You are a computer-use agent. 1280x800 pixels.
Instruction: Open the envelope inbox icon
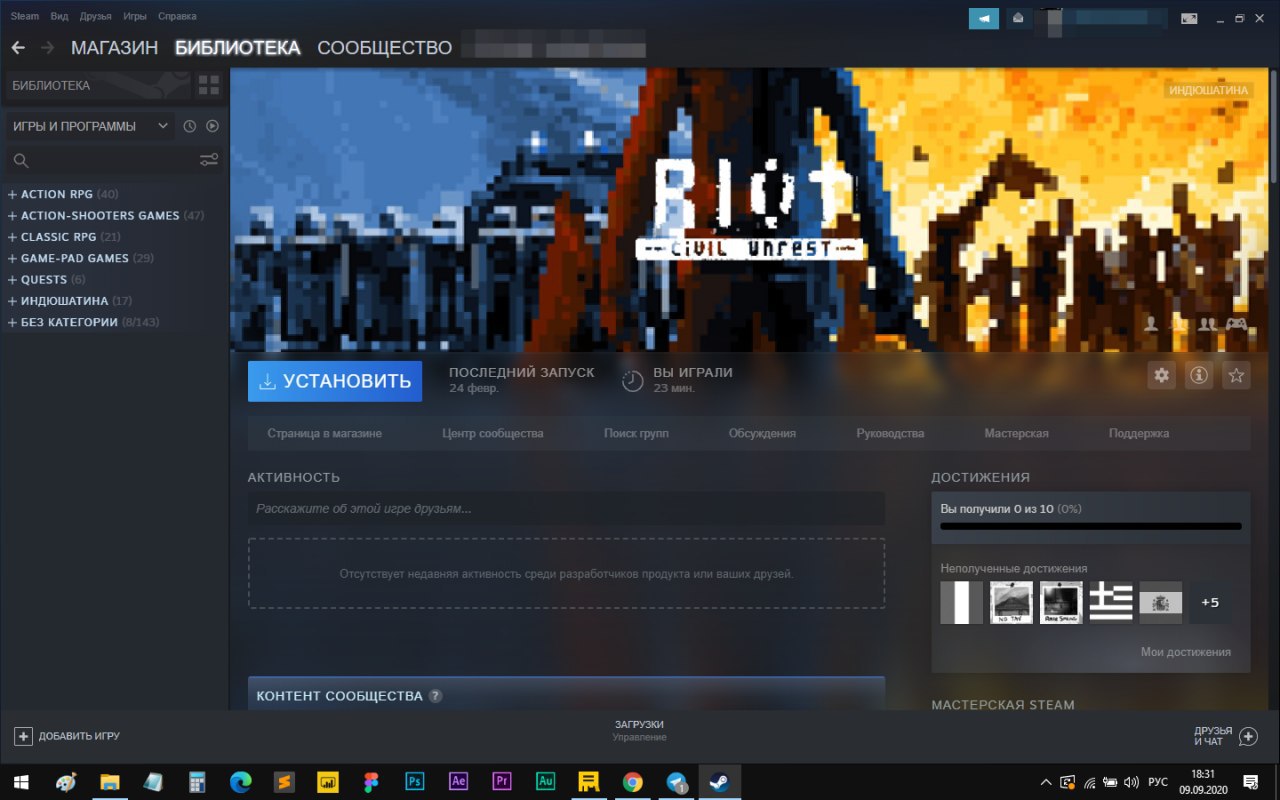point(1018,18)
